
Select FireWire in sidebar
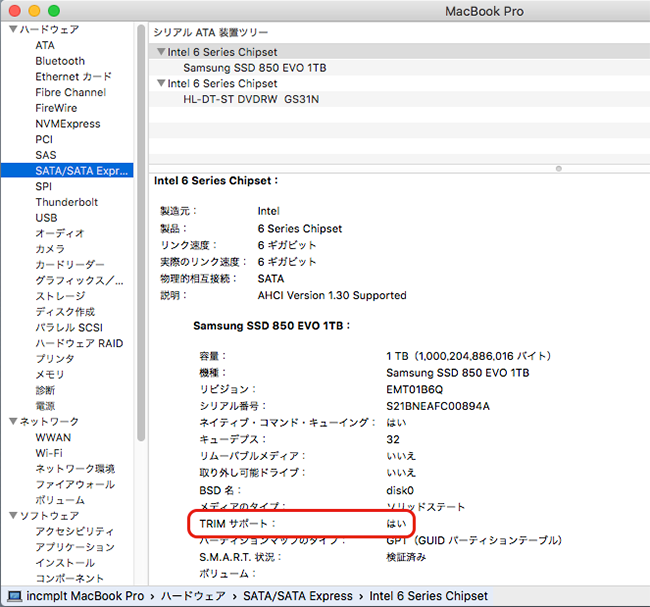pos(56,108)
